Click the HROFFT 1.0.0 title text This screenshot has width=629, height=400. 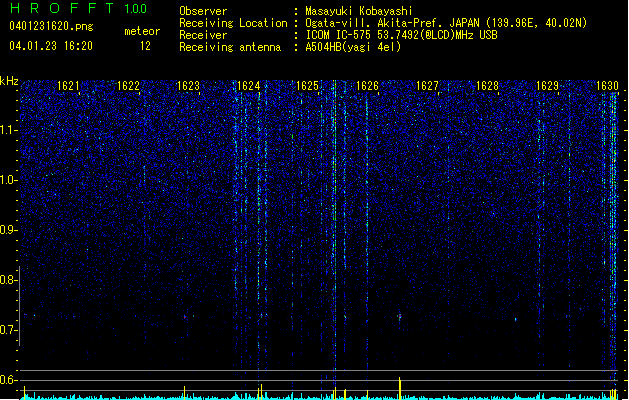78,8
